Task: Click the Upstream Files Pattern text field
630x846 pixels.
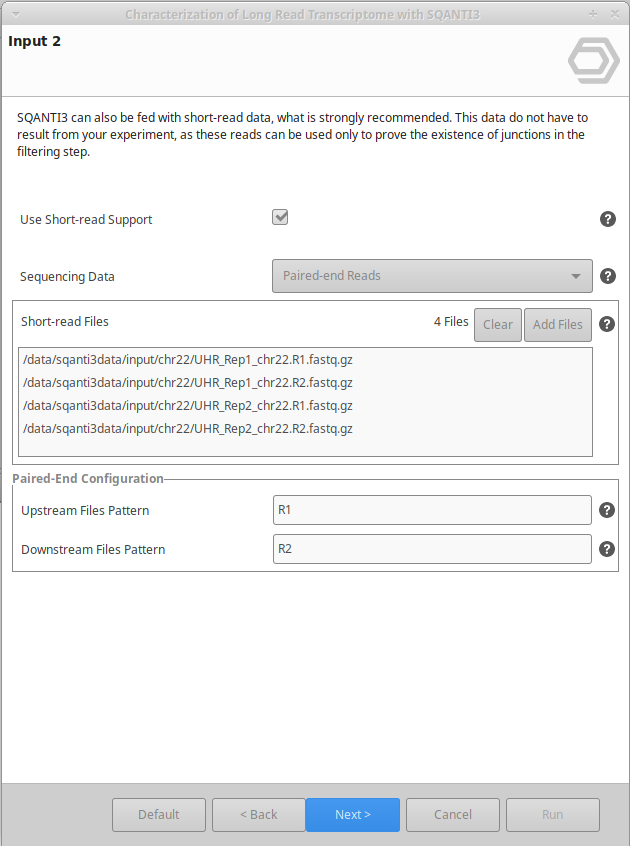Action: click(x=432, y=510)
